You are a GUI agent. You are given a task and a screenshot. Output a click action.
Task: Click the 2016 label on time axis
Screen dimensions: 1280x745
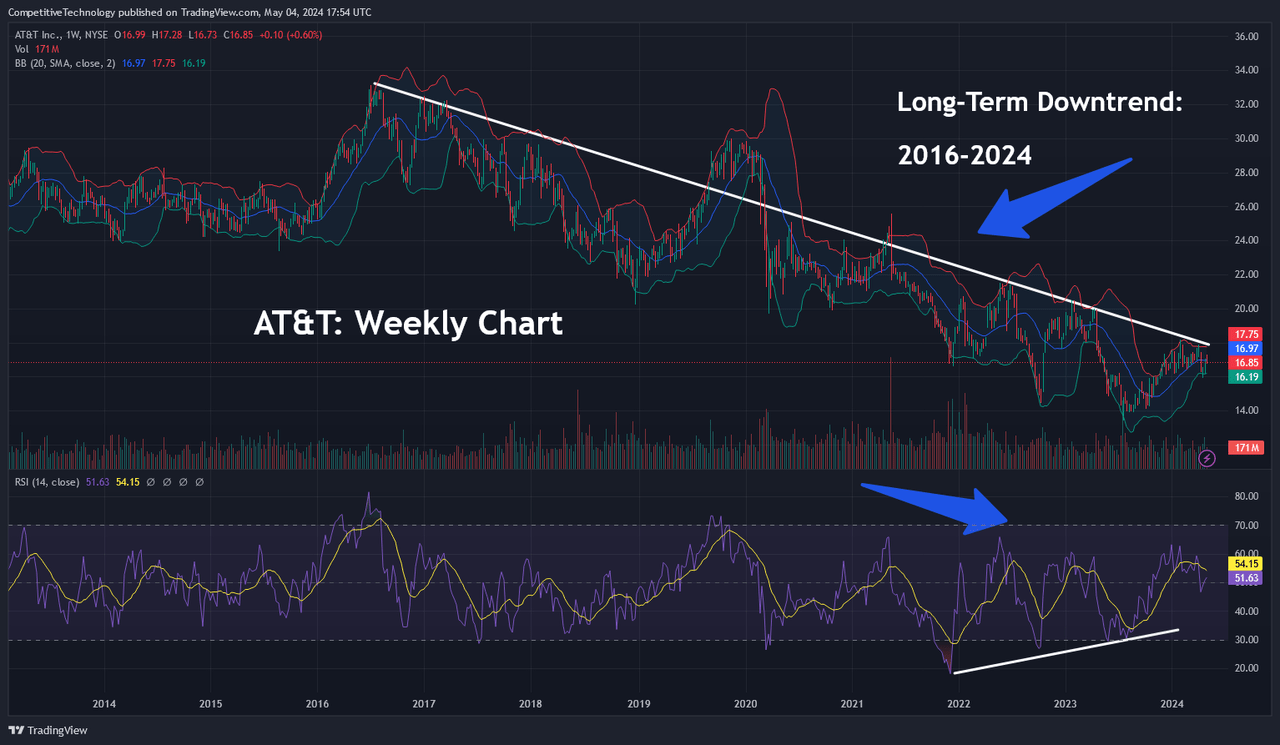(316, 703)
